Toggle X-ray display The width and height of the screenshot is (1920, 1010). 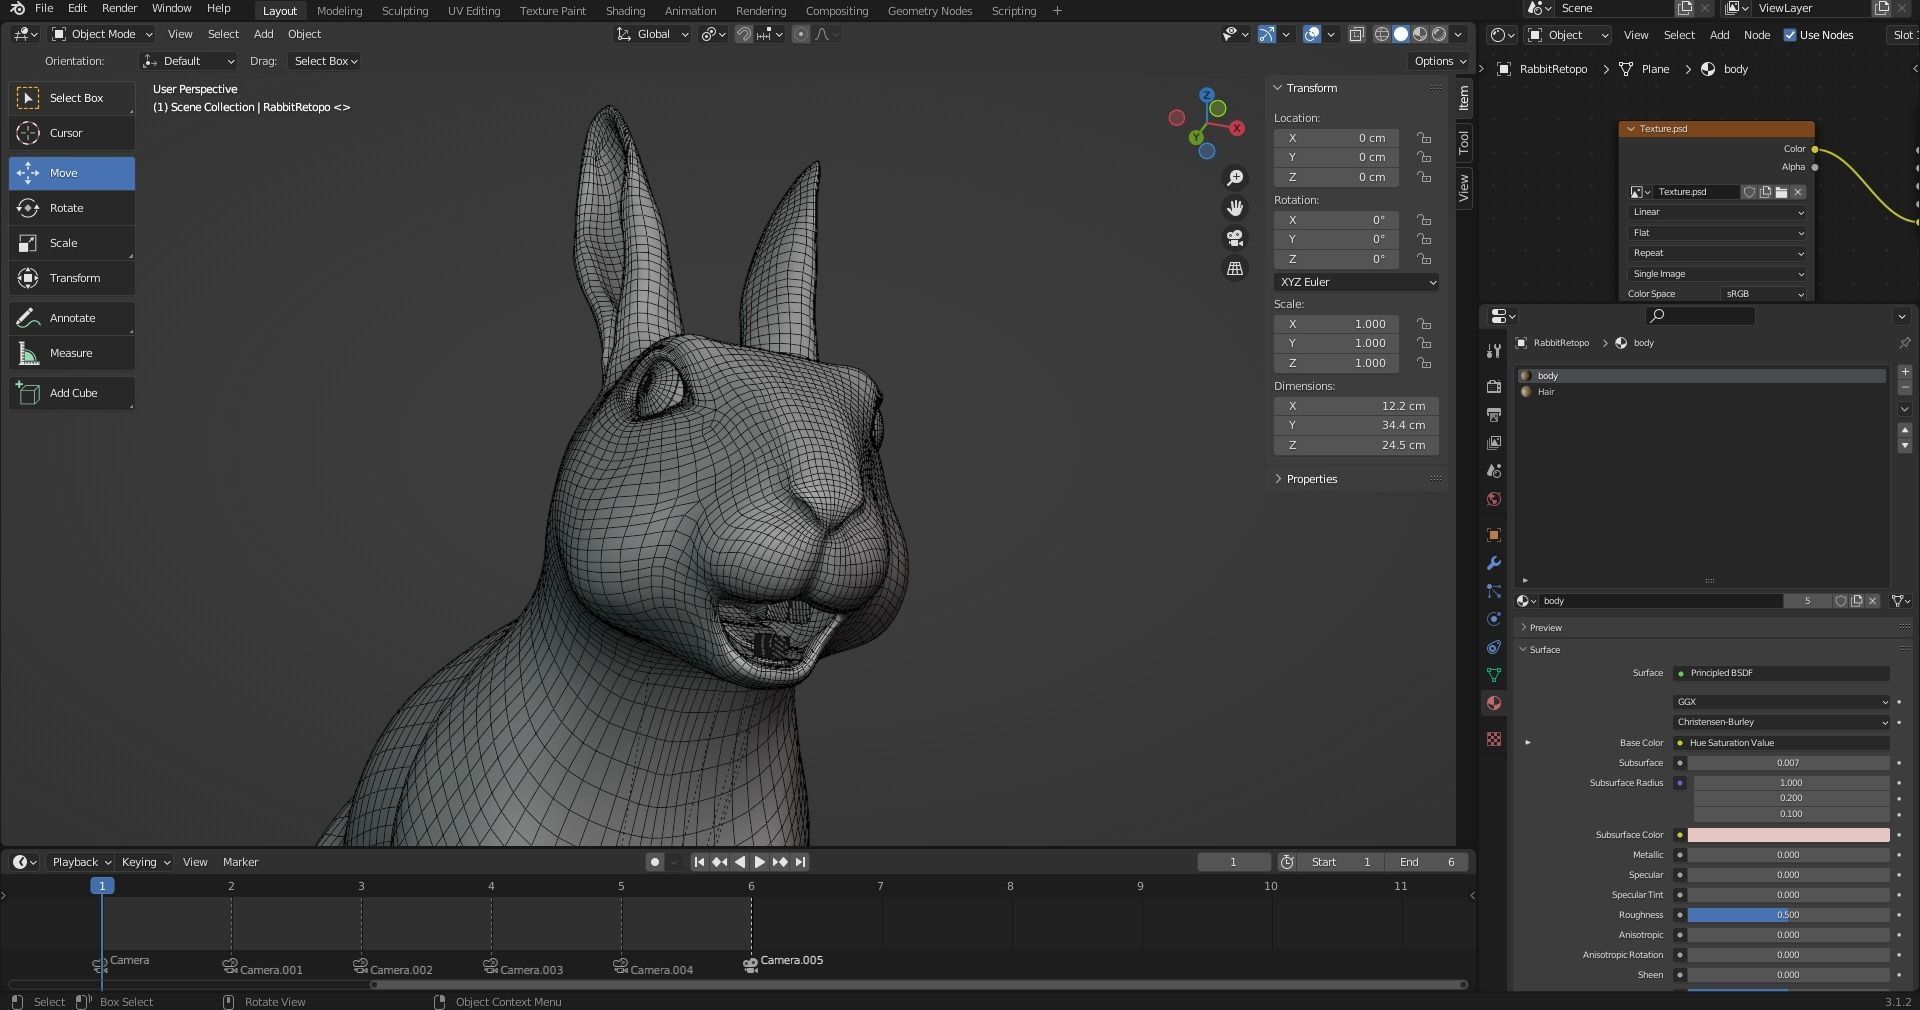point(1356,34)
